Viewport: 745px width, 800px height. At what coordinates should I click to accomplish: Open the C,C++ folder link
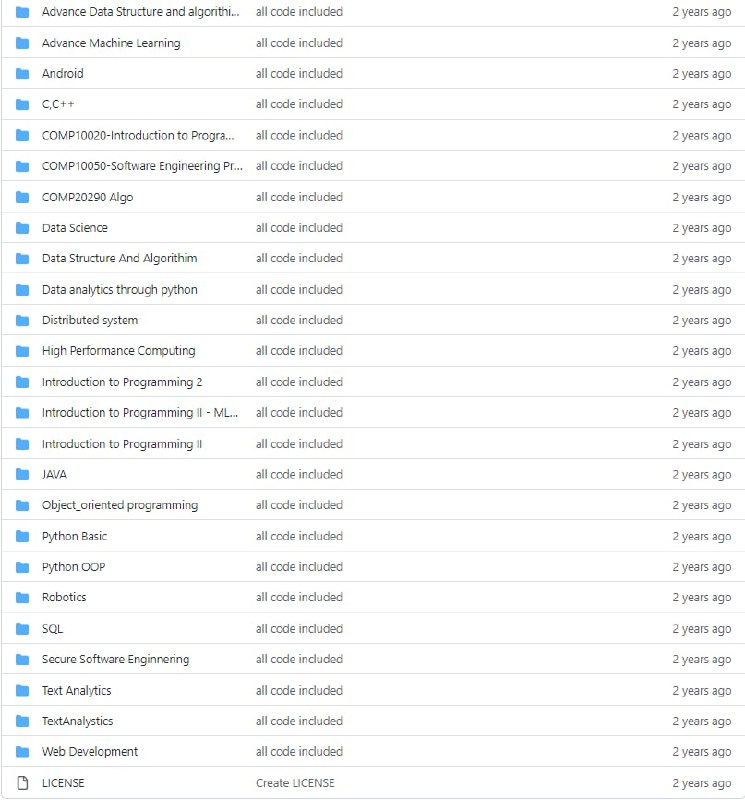(x=58, y=105)
